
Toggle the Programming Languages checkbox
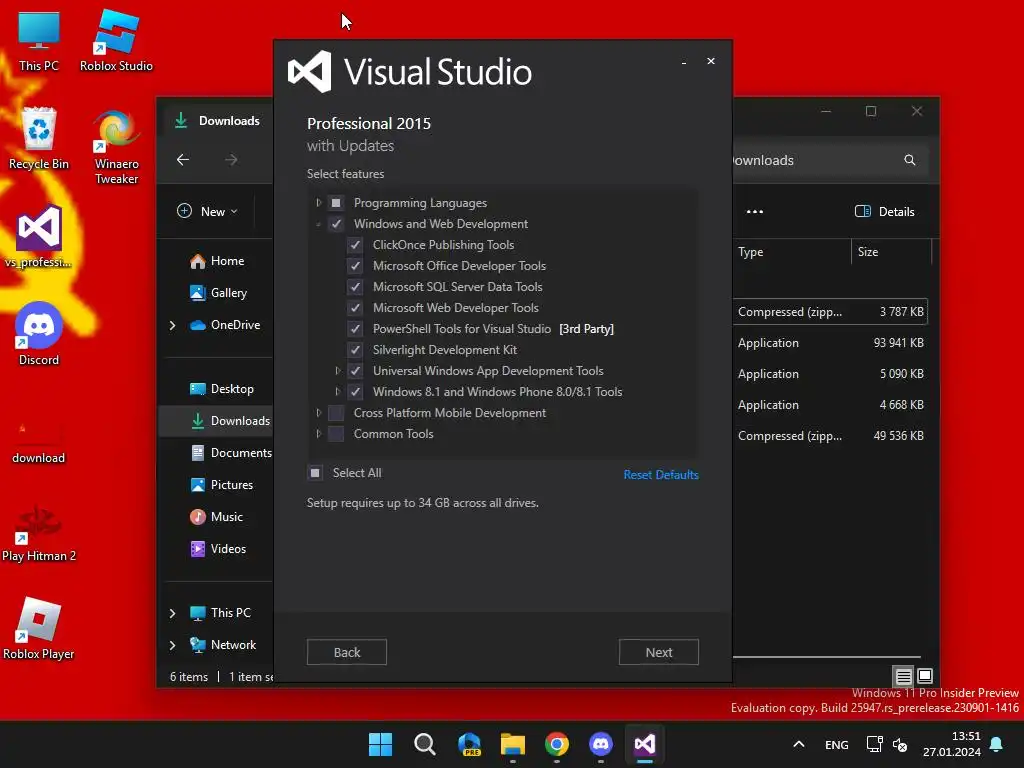336,203
